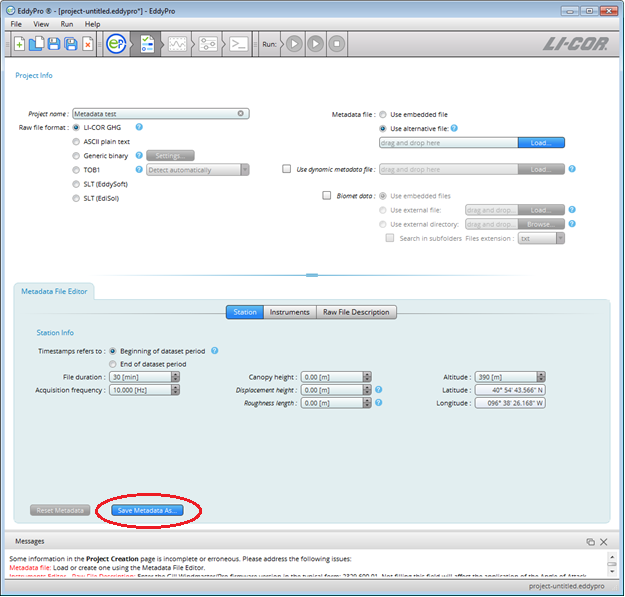Click the New Project toolbar icon
Screen dimensions: 625x597
19,44
